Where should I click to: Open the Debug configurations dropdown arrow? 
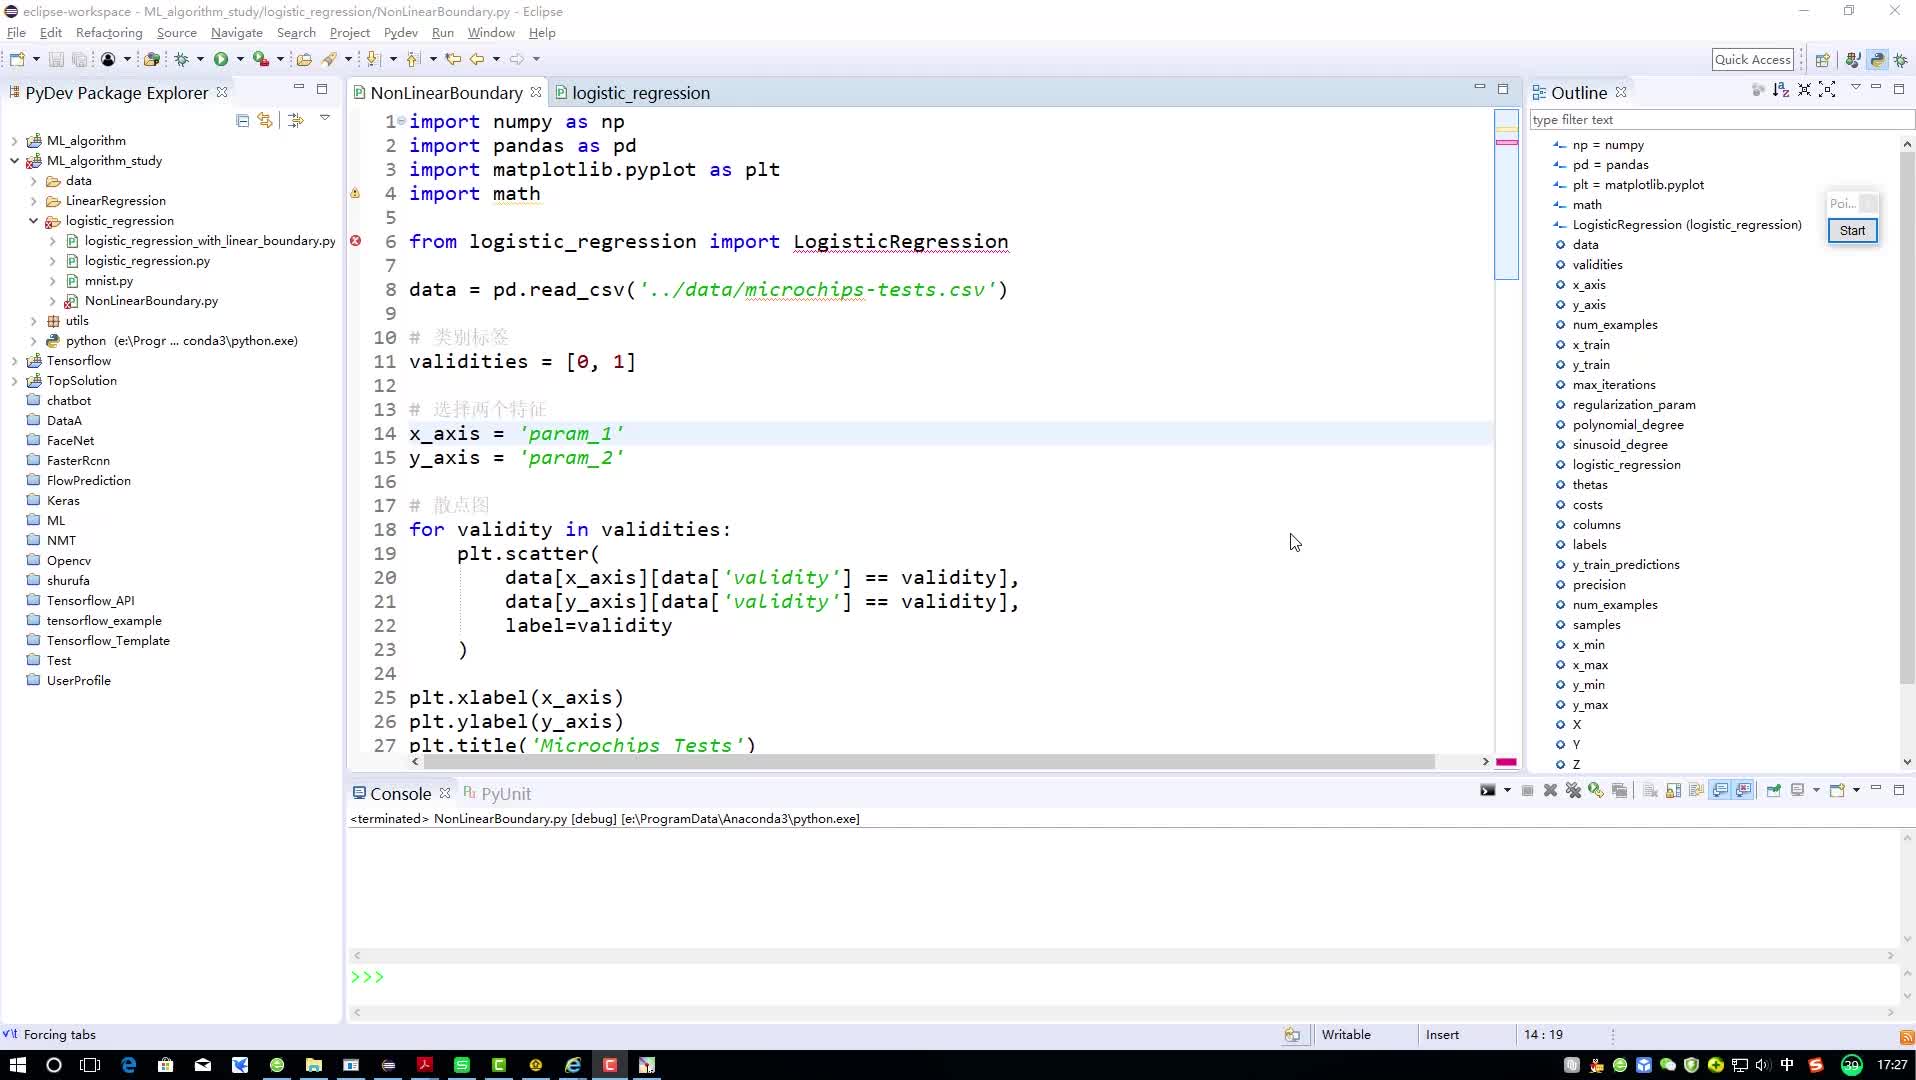[x=200, y=59]
